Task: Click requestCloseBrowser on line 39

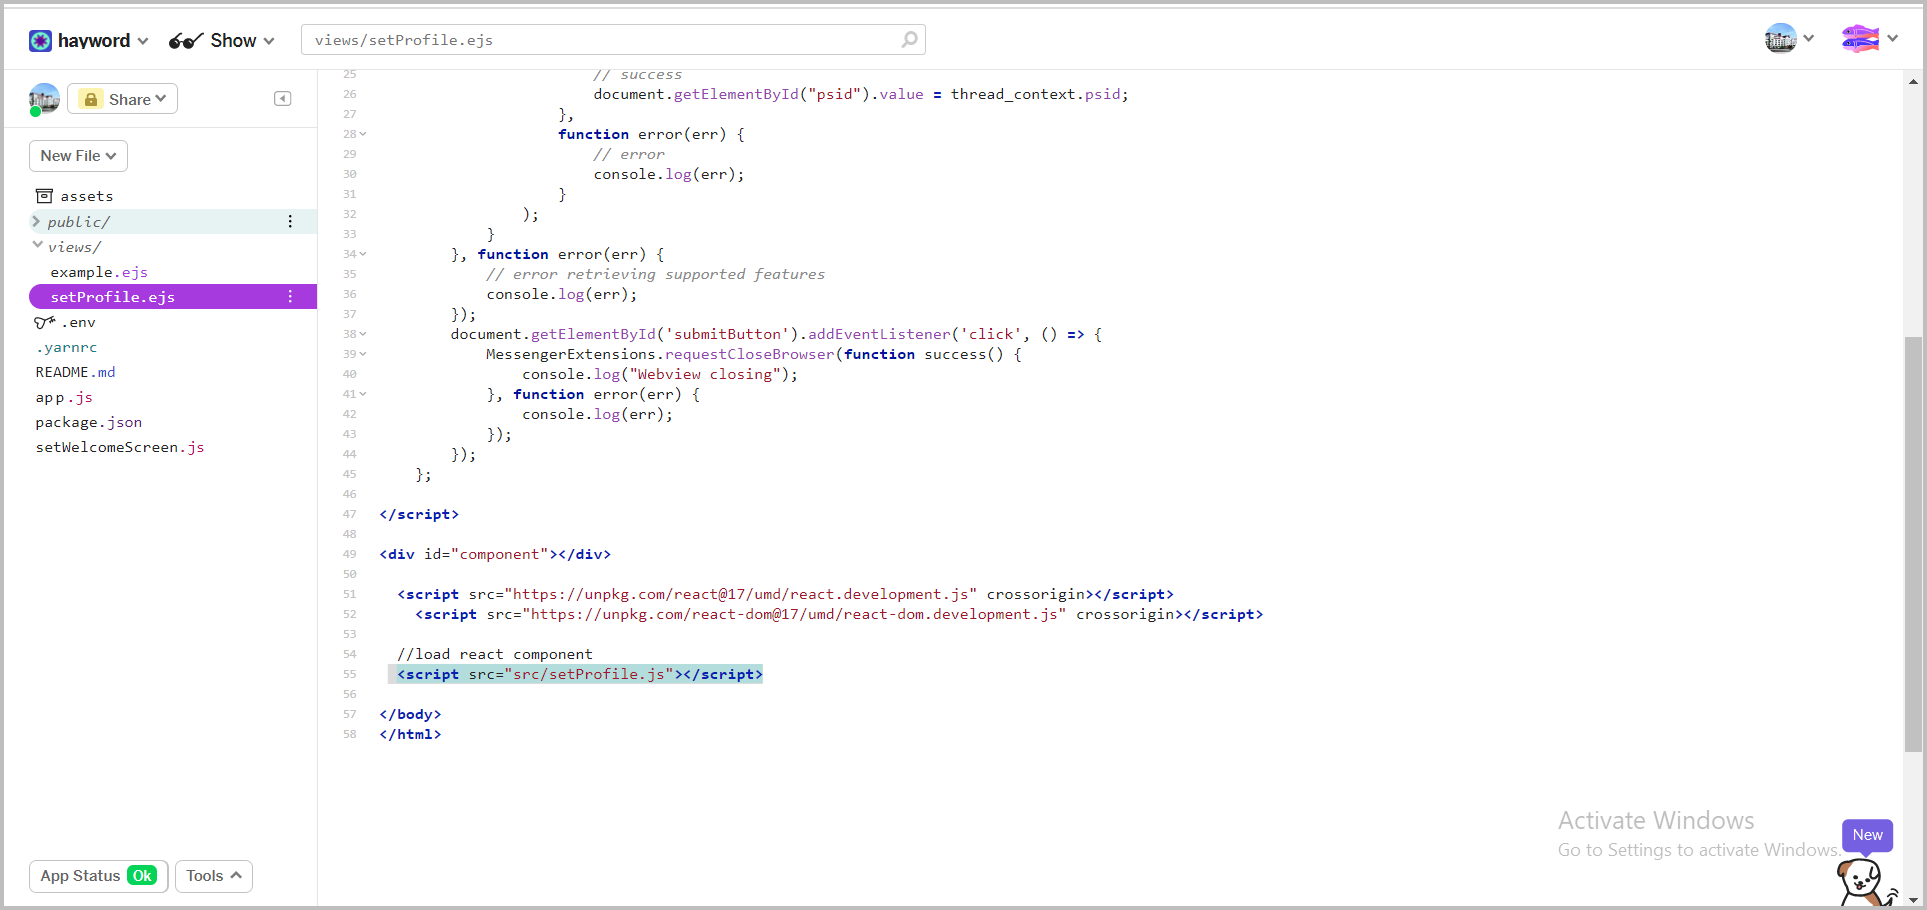Action: coord(749,354)
